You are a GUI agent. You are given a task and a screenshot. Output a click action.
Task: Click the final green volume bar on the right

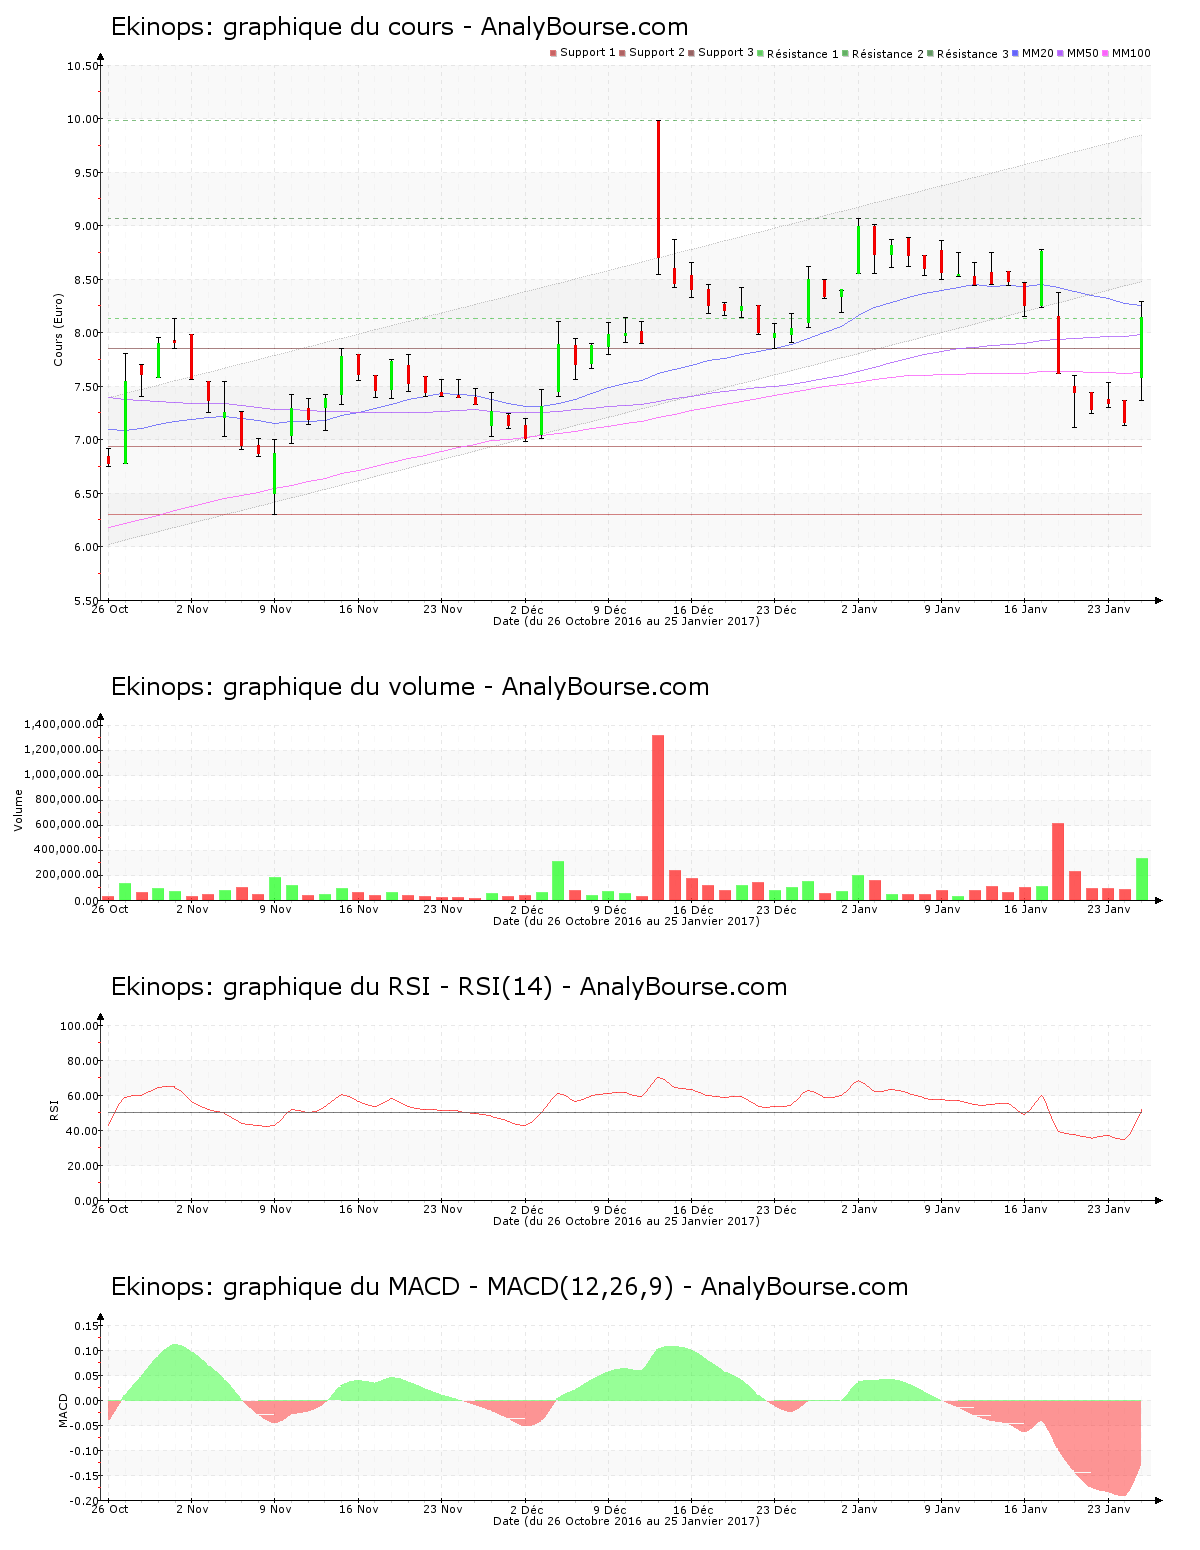tap(1142, 879)
